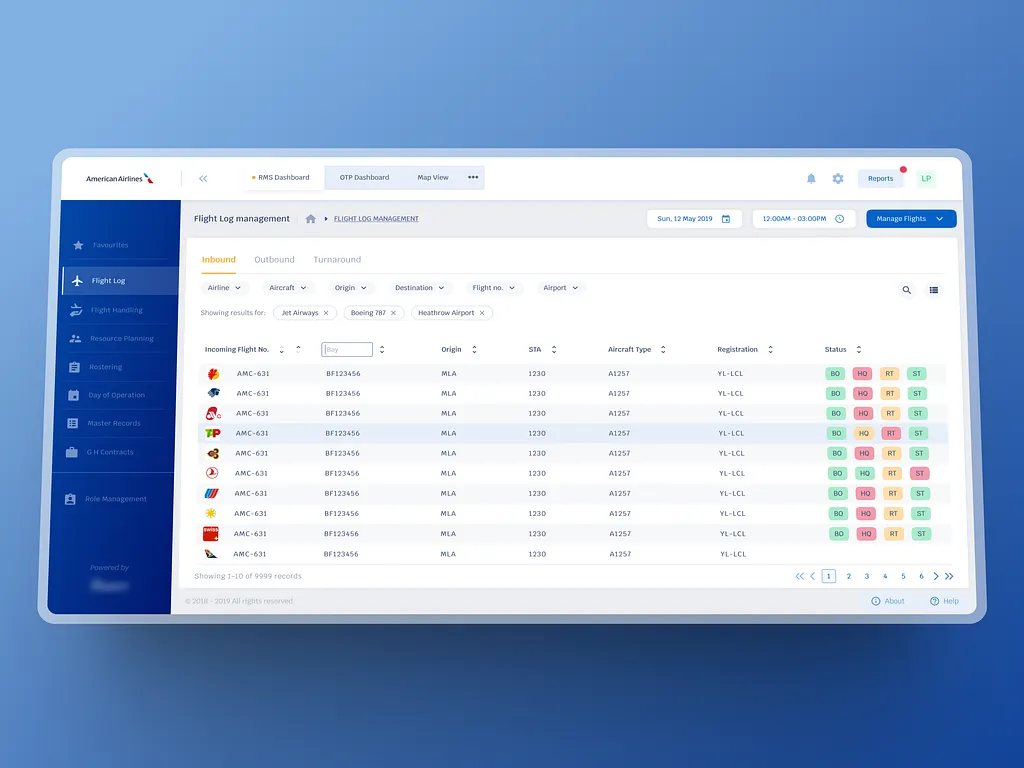Click the home breadcrumb icon

[311, 219]
